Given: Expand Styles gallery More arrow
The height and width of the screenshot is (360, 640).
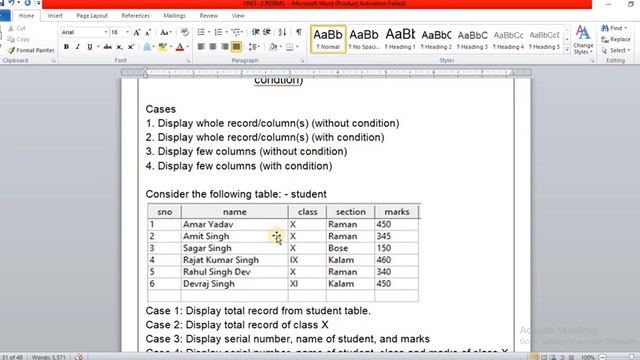Looking at the screenshot, I should coord(567,50).
